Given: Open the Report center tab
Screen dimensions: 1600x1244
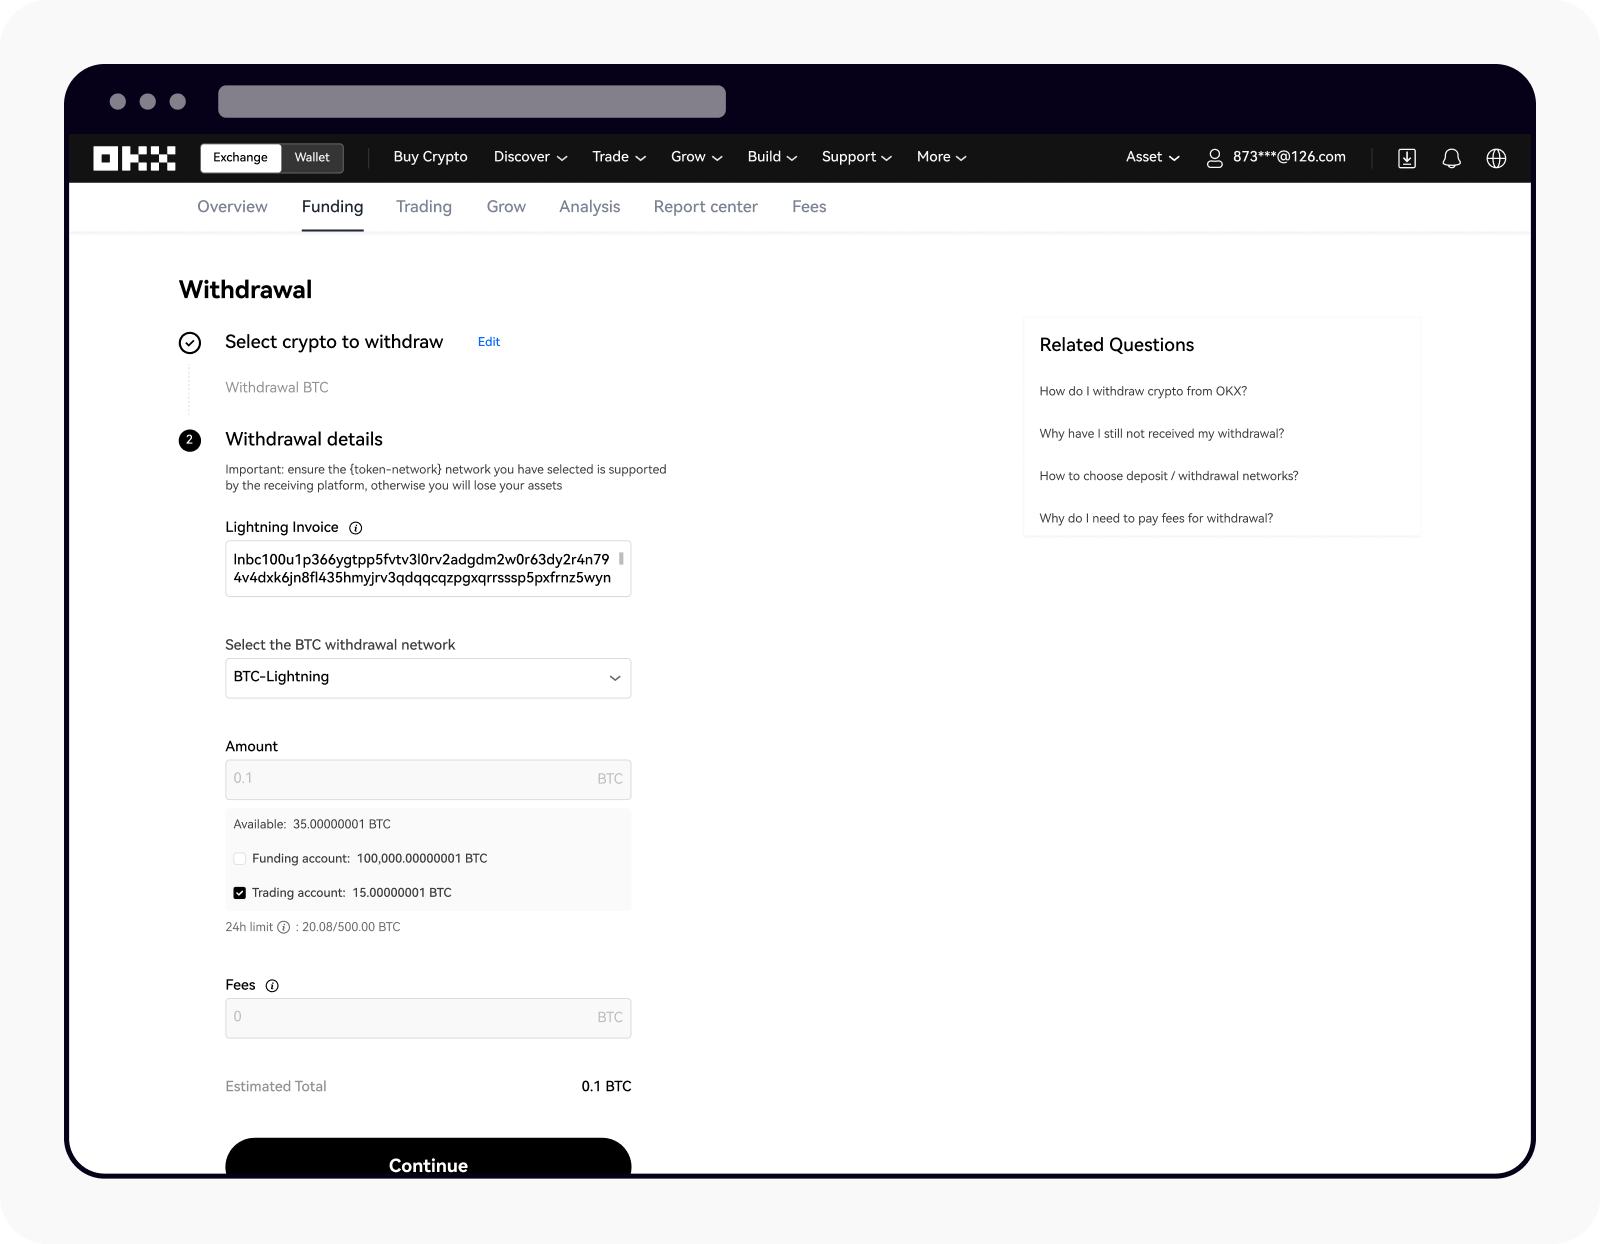Looking at the screenshot, I should click(x=705, y=207).
